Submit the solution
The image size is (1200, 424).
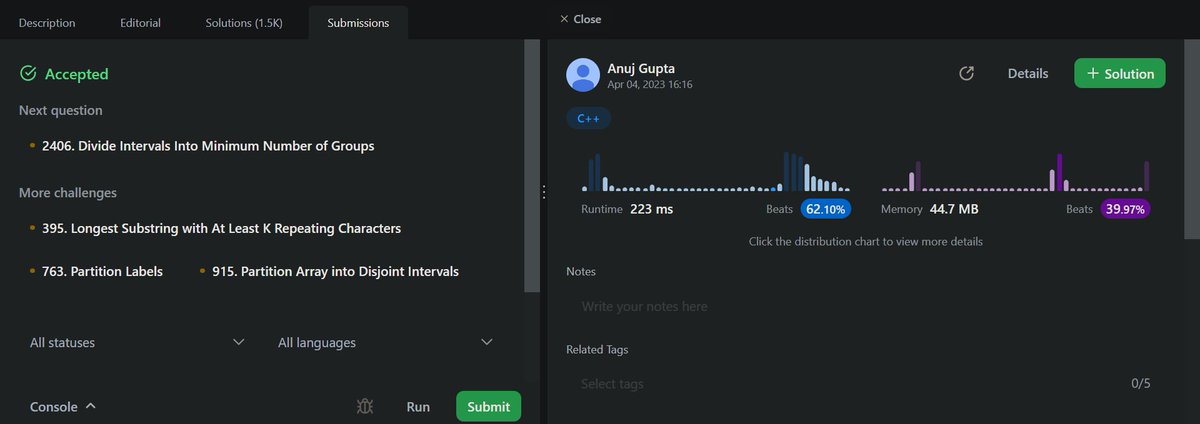coord(488,407)
